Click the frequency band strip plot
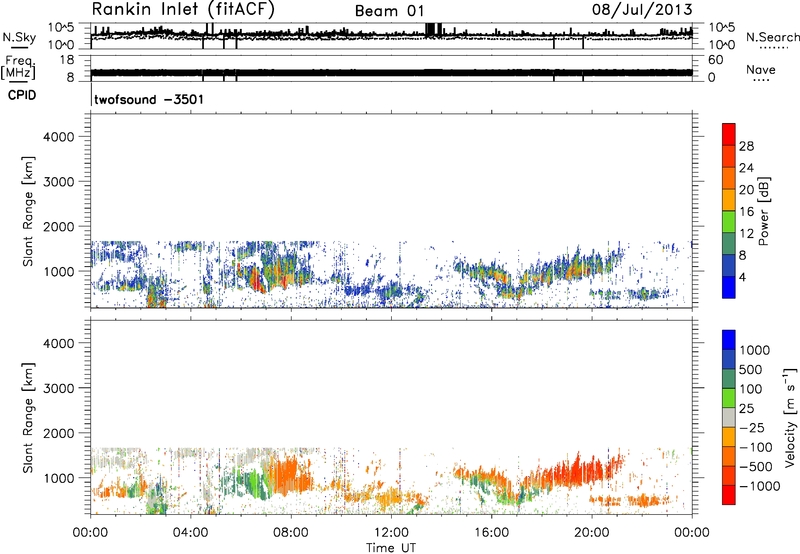This screenshot has width=800, height=554. tap(391, 68)
